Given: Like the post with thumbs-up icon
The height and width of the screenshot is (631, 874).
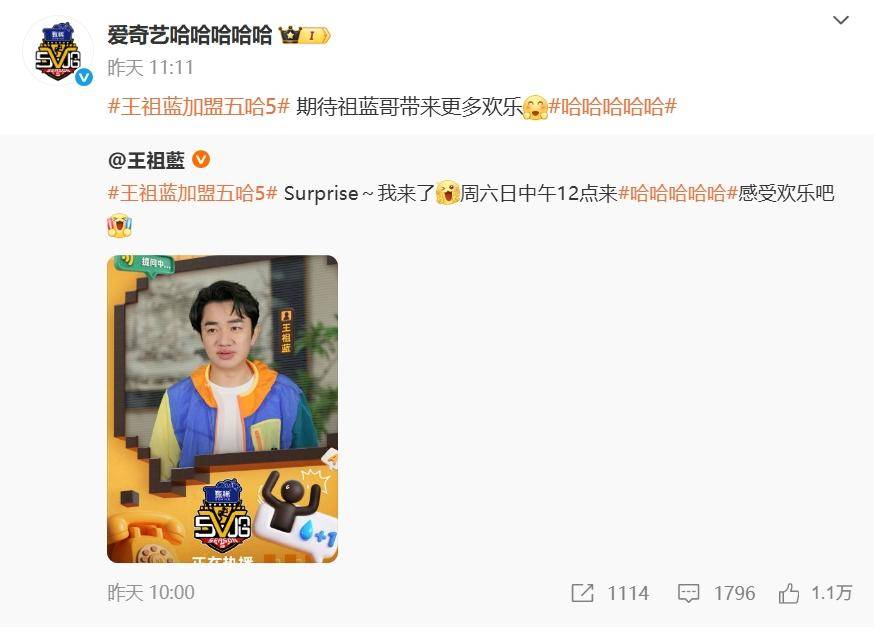Looking at the screenshot, I should [x=789, y=593].
